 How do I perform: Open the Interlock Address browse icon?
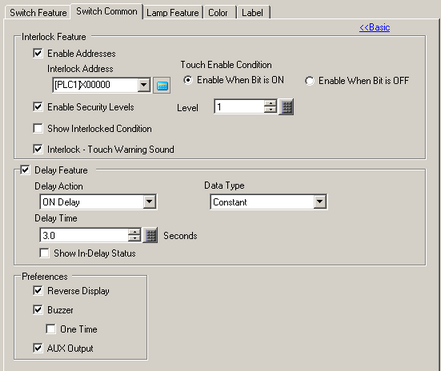pyautogui.click(x=162, y=85)
